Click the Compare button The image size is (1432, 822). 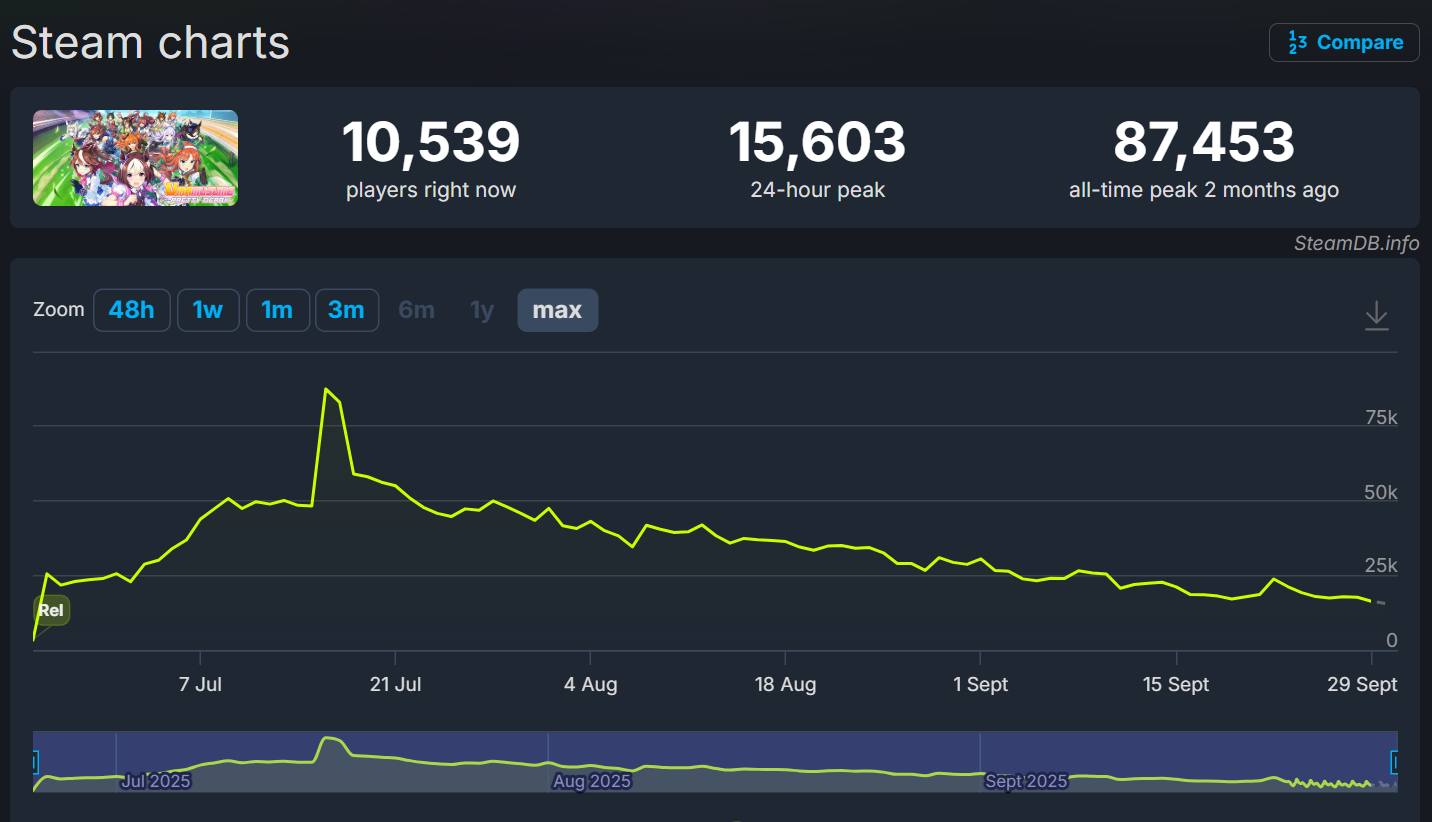(1344, 42)
